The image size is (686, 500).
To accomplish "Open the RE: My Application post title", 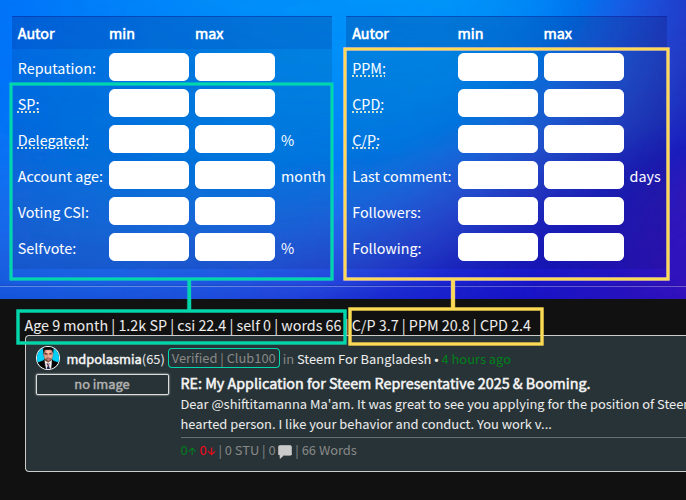I will (385, 384).
